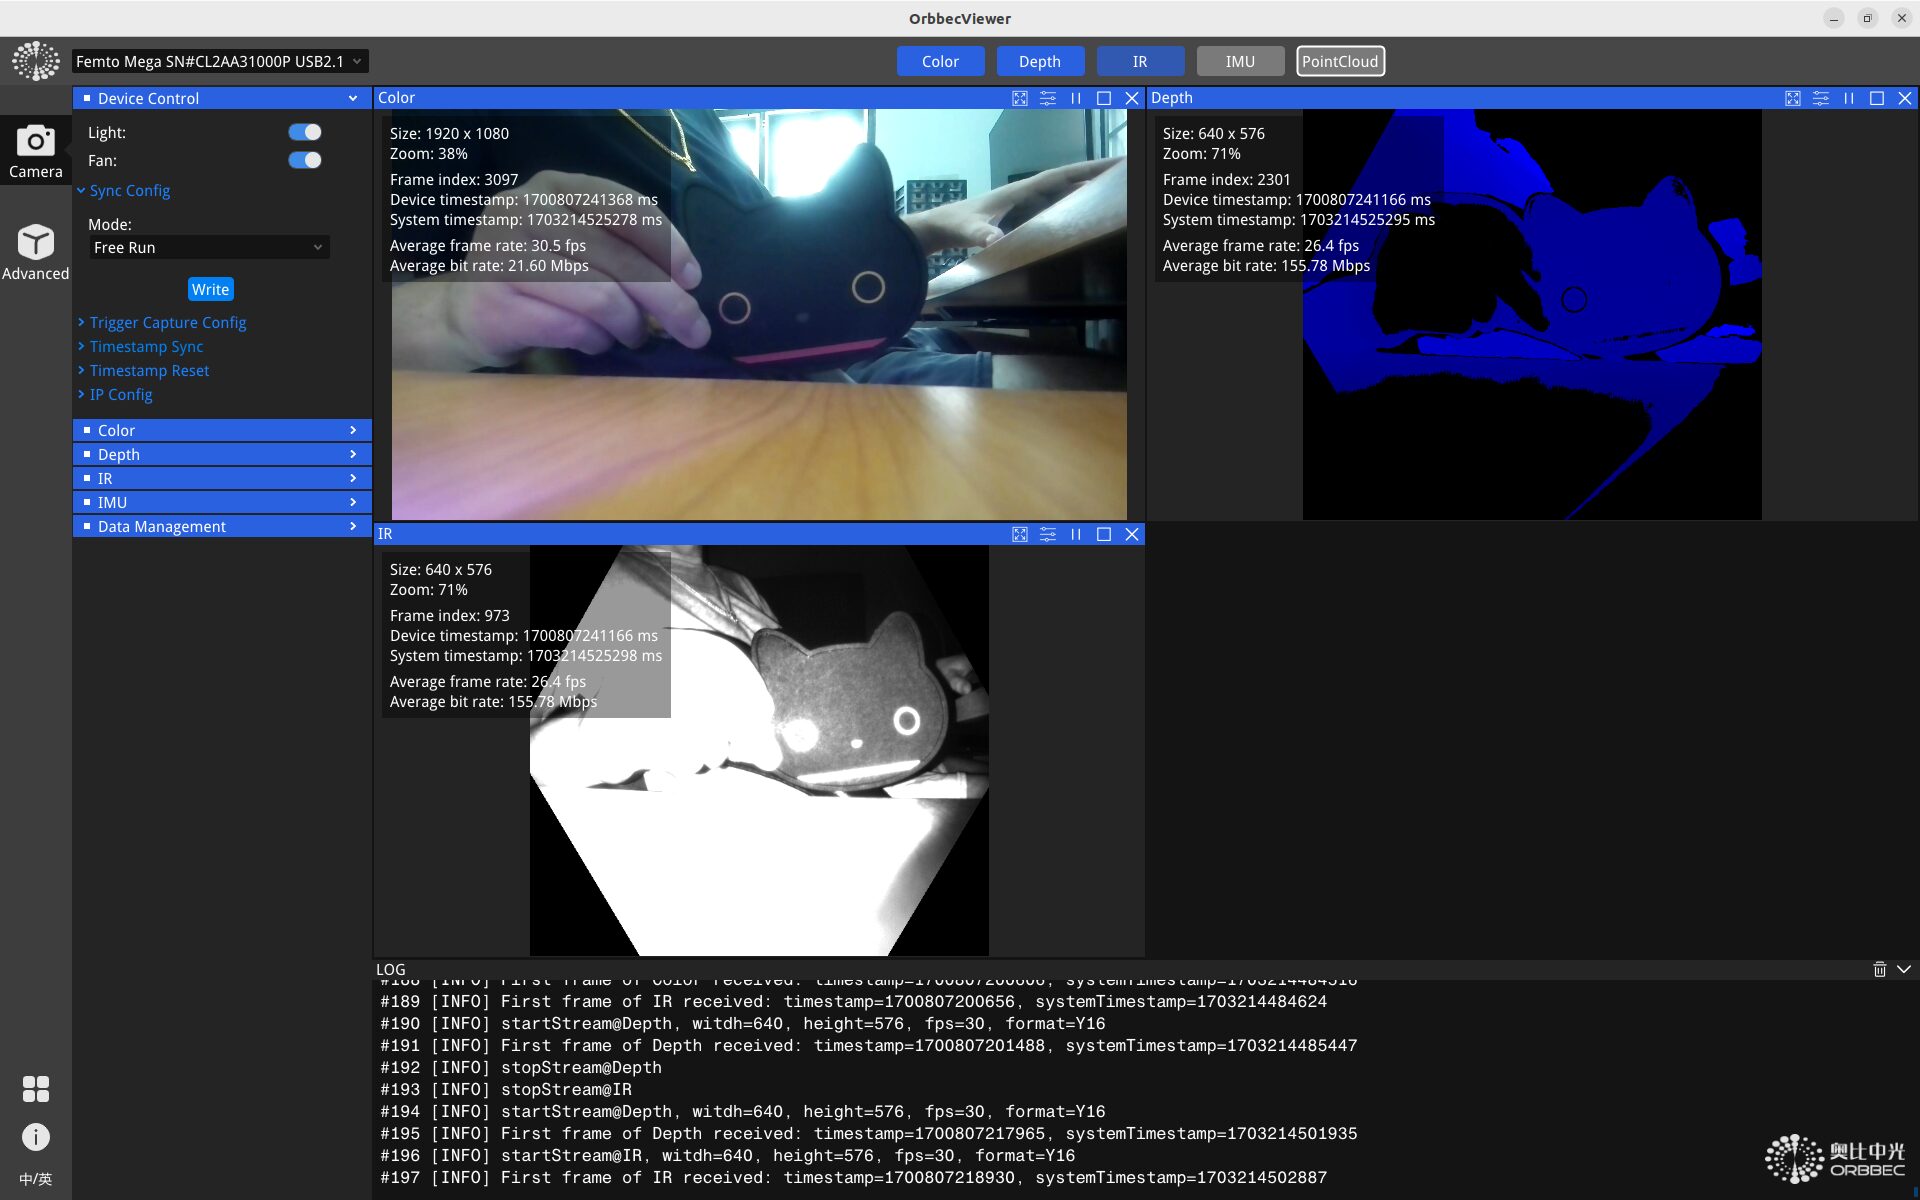Clear the log with trash icon
Image resolution: width=1920 pixels, height=1200 pixels.
click(1880, 969)
